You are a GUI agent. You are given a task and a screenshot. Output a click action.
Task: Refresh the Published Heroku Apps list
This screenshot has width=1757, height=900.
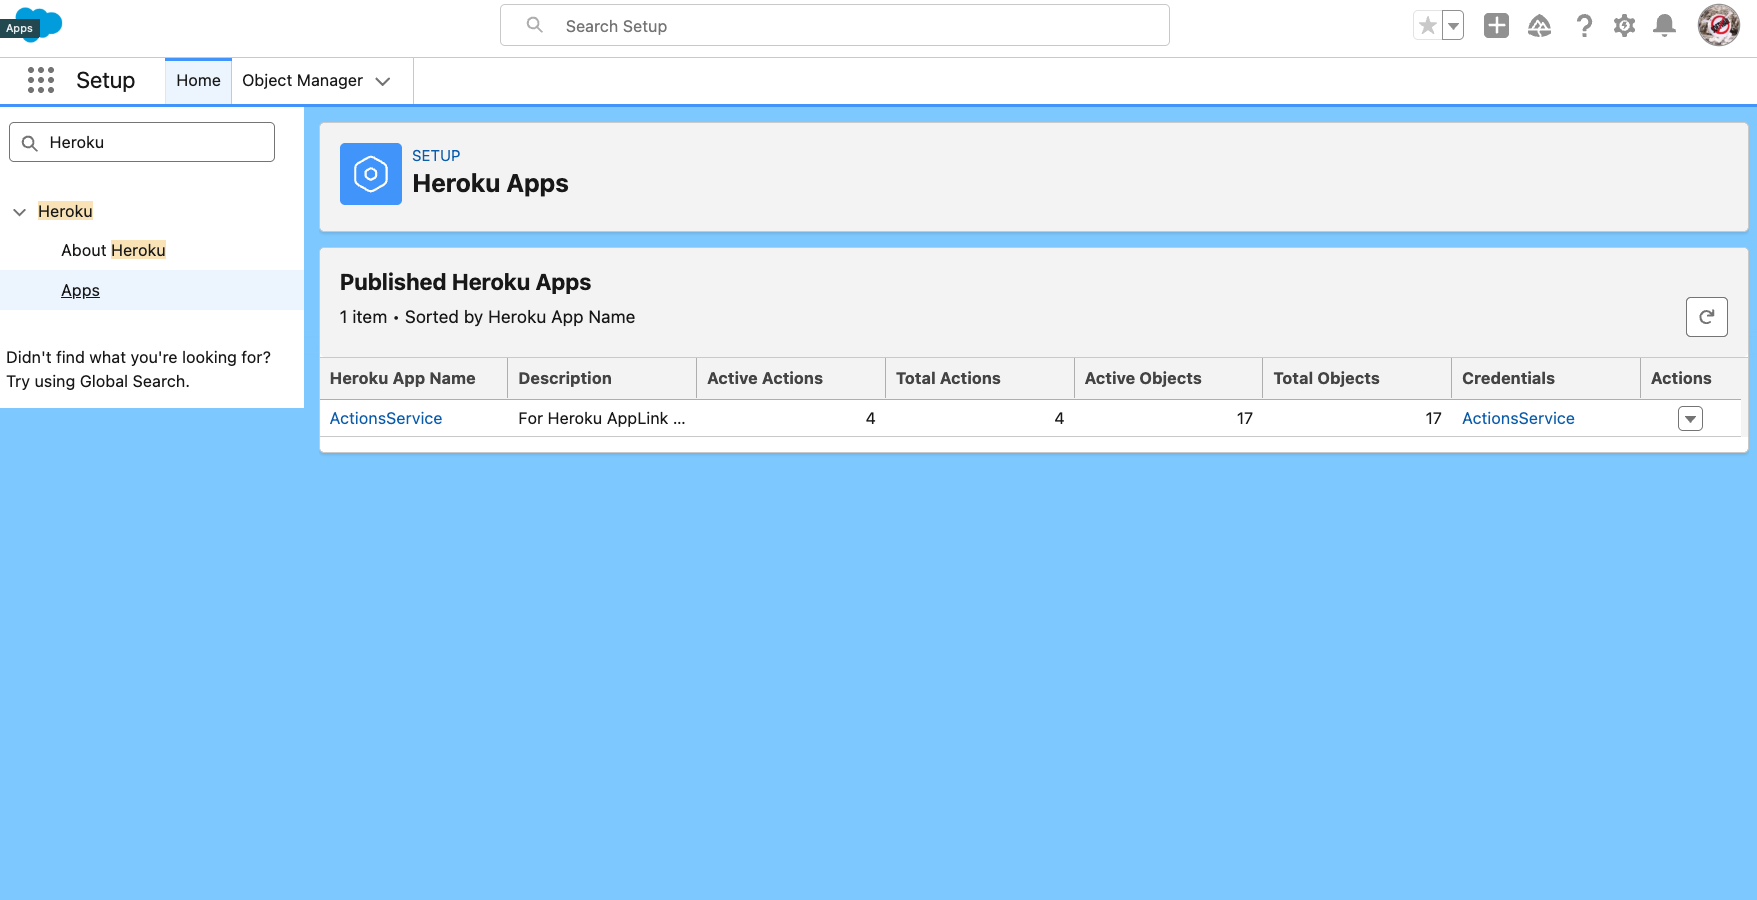(1707, 317)
